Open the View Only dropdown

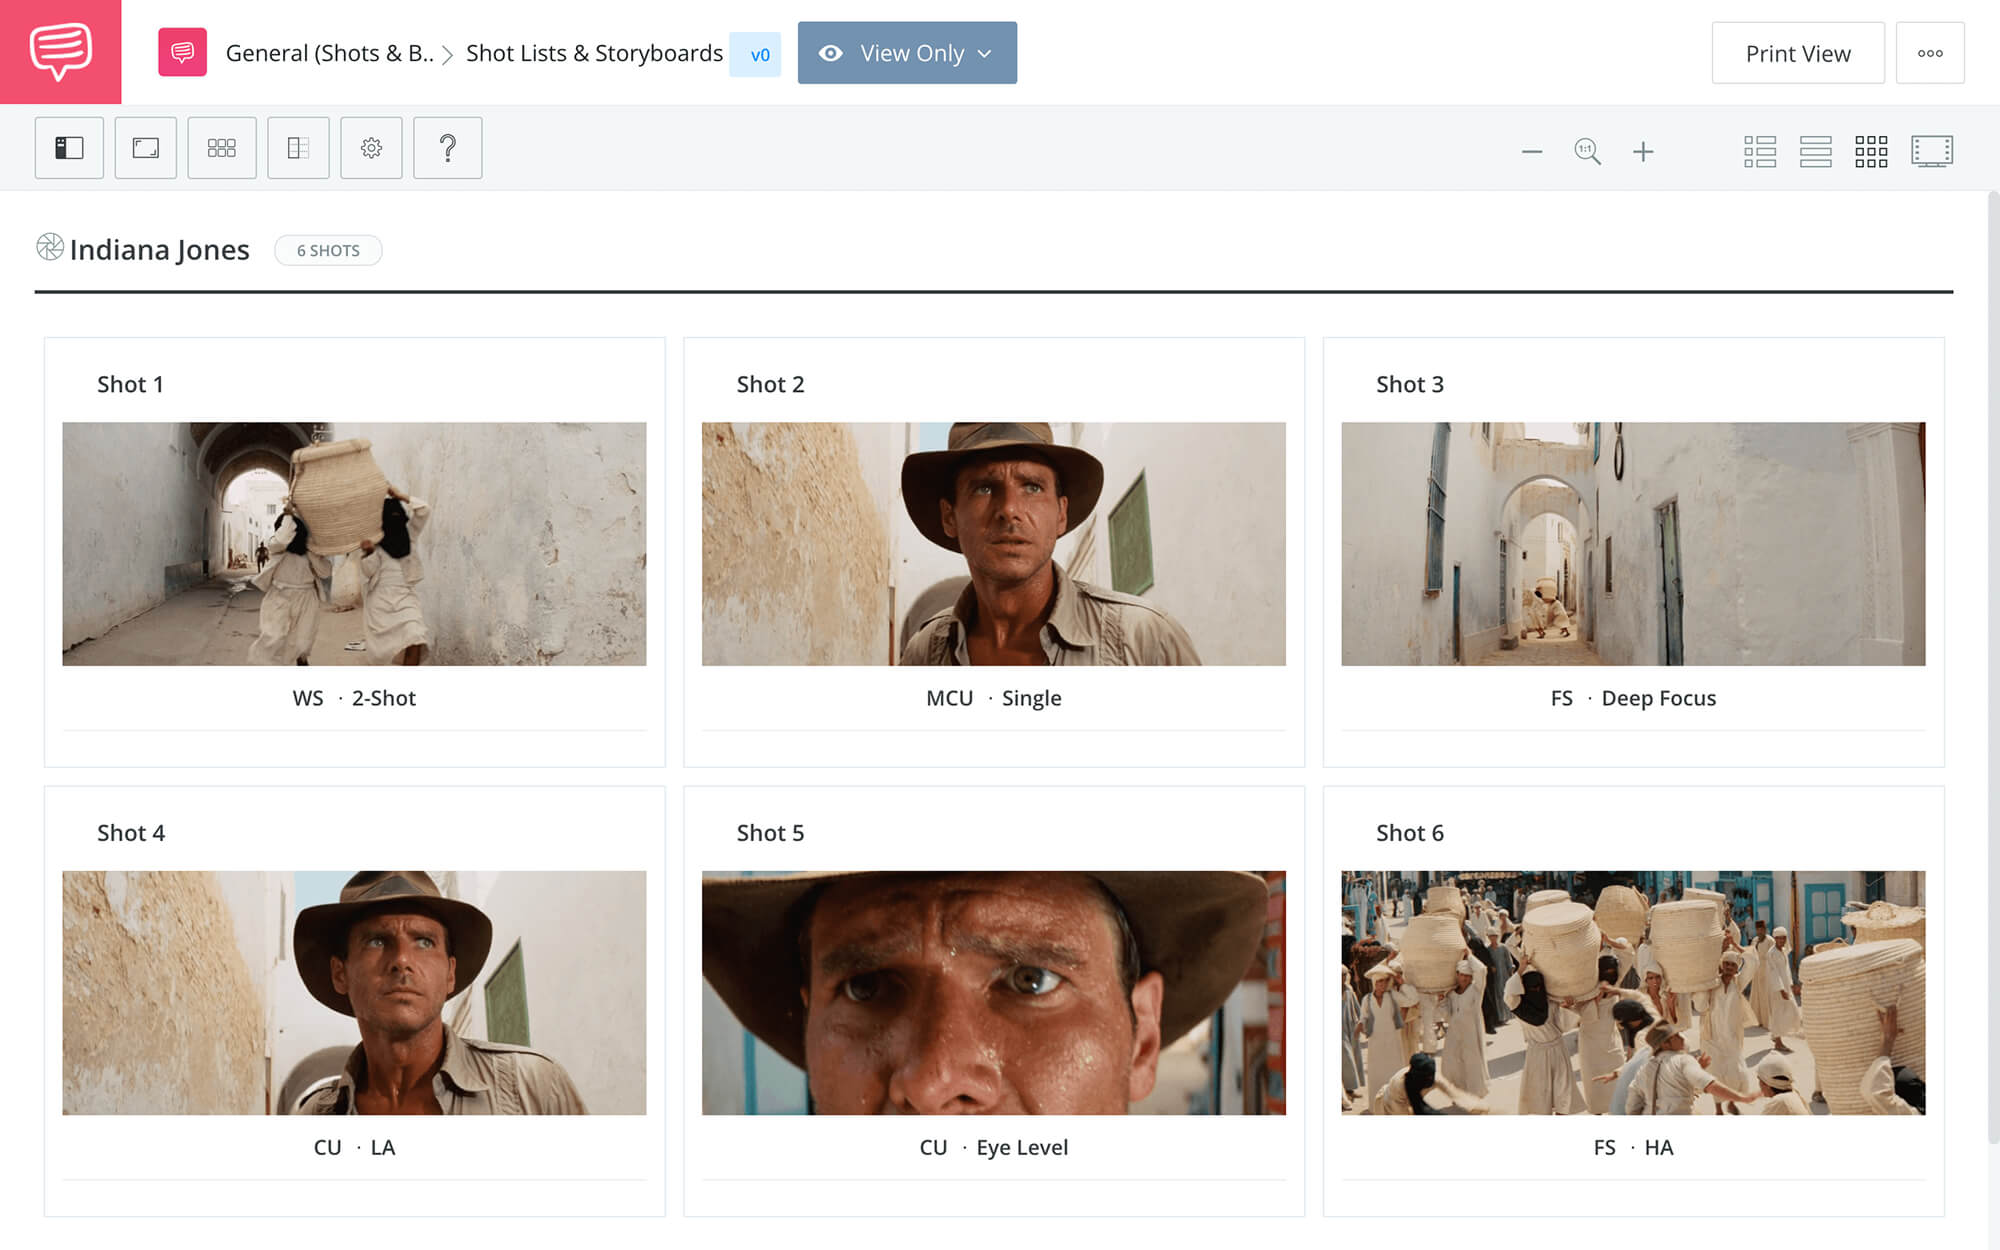(x=907, y=52)
